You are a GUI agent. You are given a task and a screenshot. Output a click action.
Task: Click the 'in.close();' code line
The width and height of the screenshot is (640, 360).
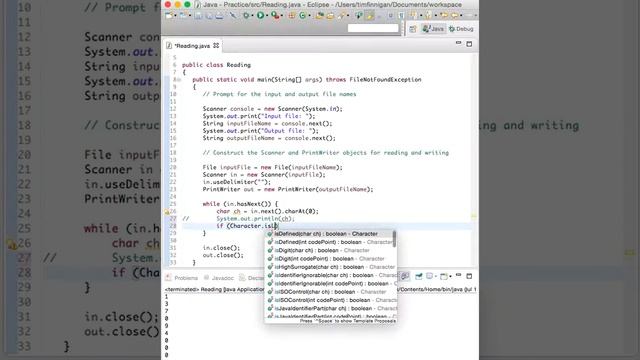coord(222,248)
